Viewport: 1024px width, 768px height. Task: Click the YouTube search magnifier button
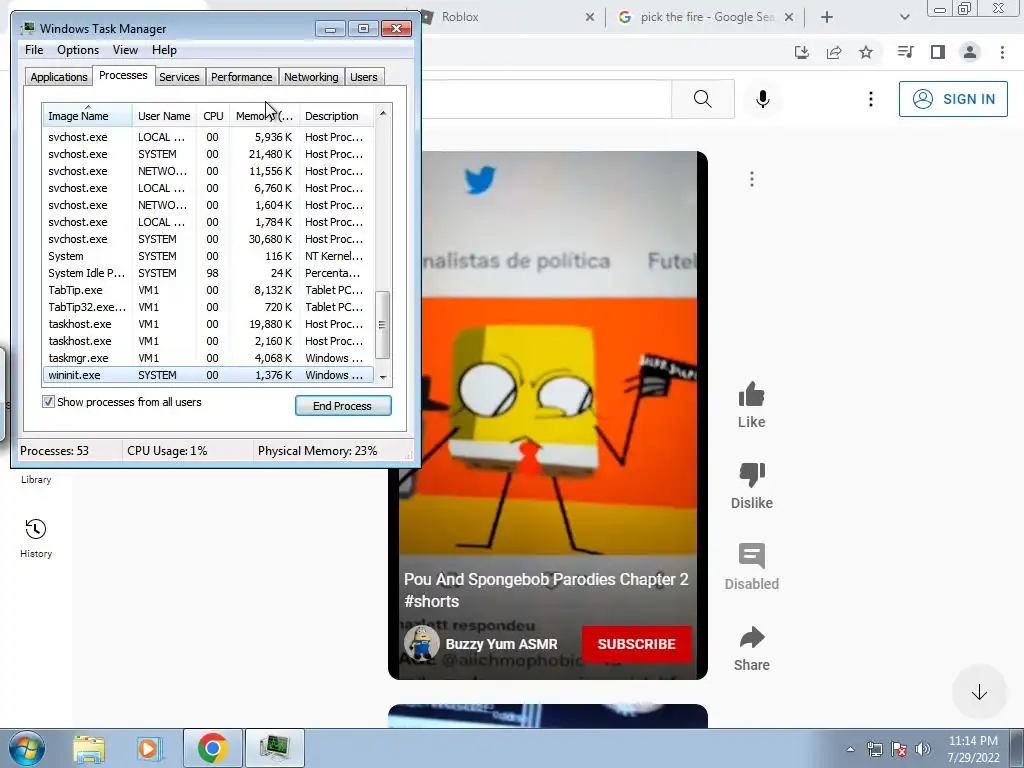click(x=703, y=99)
